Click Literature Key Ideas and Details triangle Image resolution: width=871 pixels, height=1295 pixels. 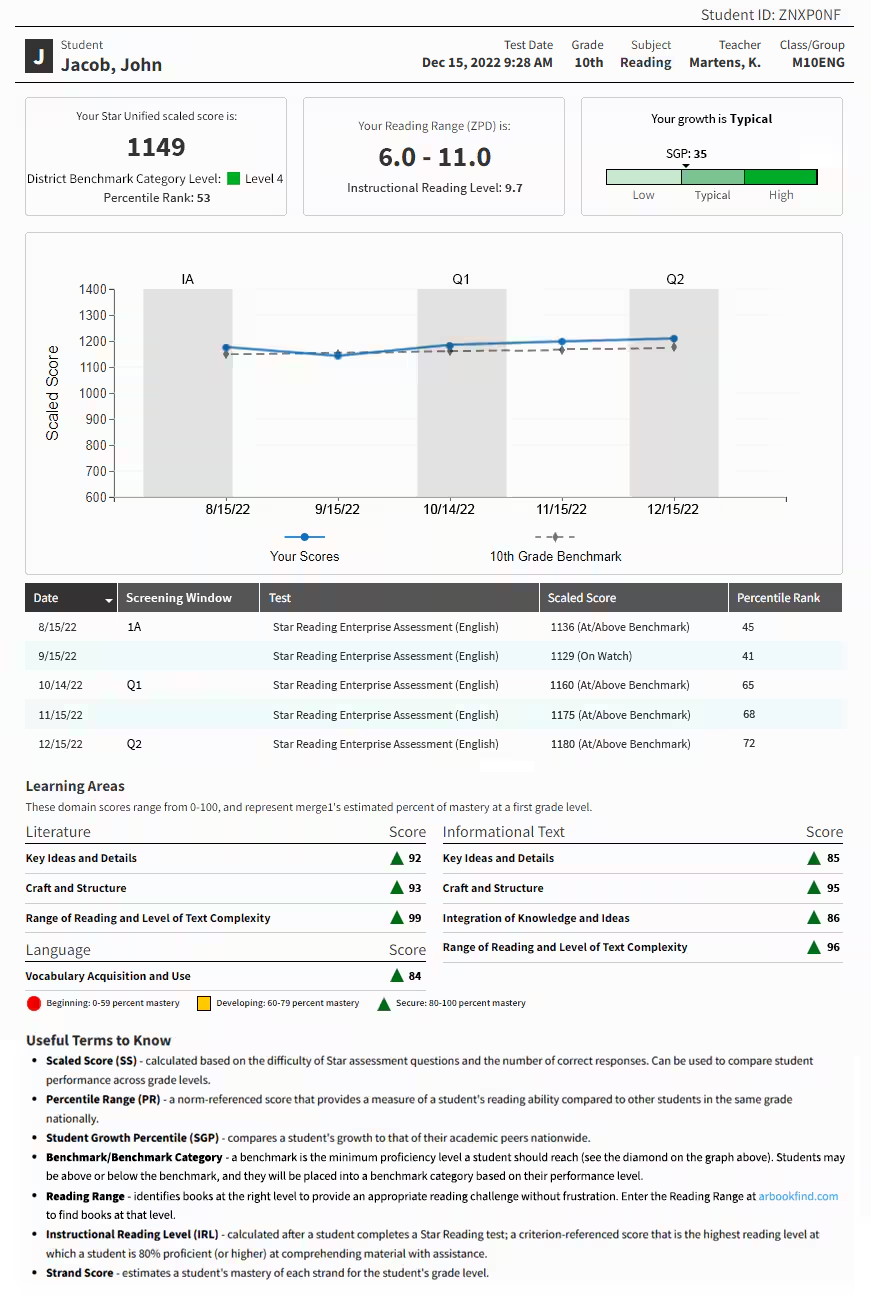(397, 858)
